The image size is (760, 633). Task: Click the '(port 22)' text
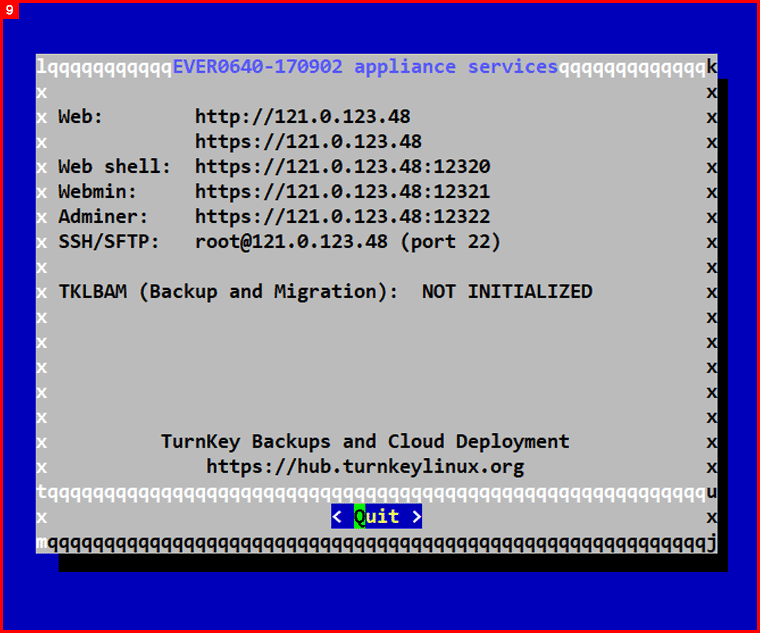pyautogui.click(x=450, y=242)
